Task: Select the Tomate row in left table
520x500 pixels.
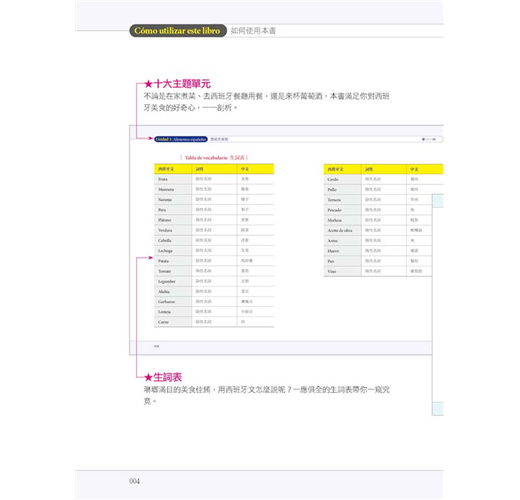Action: coord(214,271)
